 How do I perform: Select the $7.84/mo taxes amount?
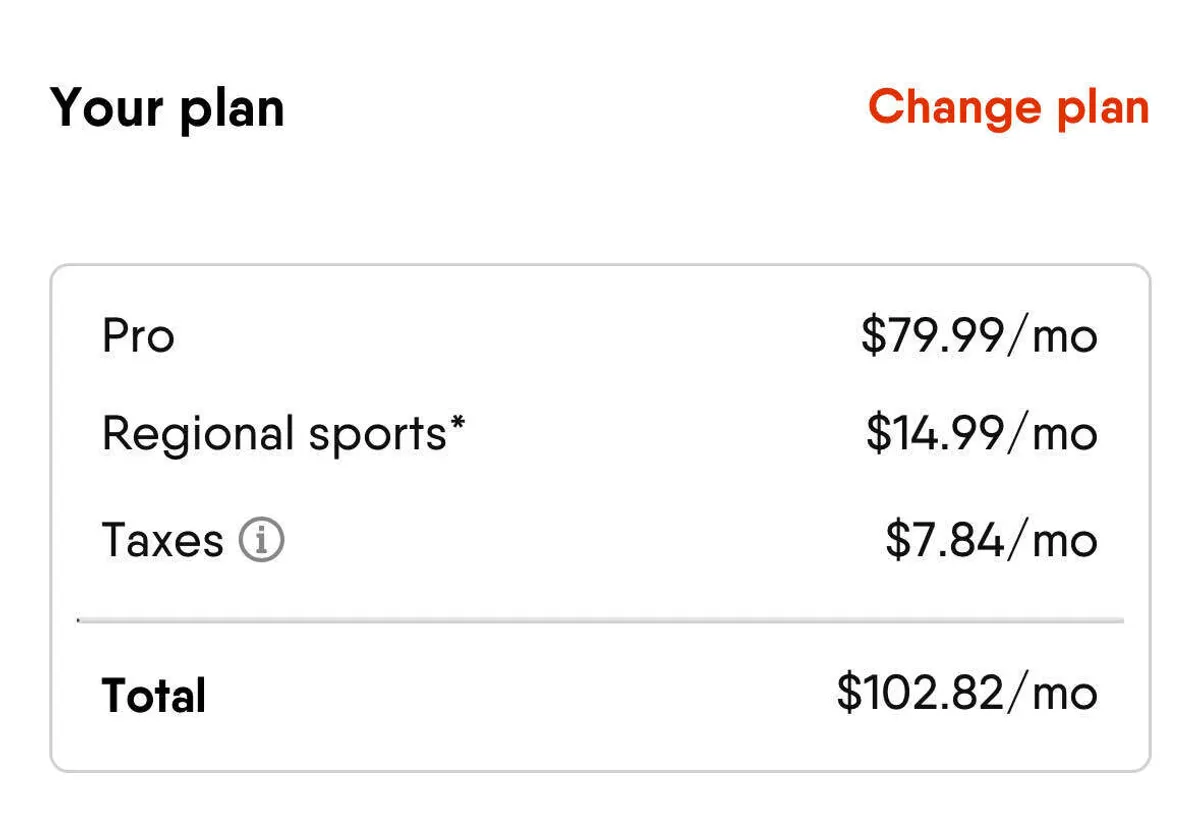(991, 541)
